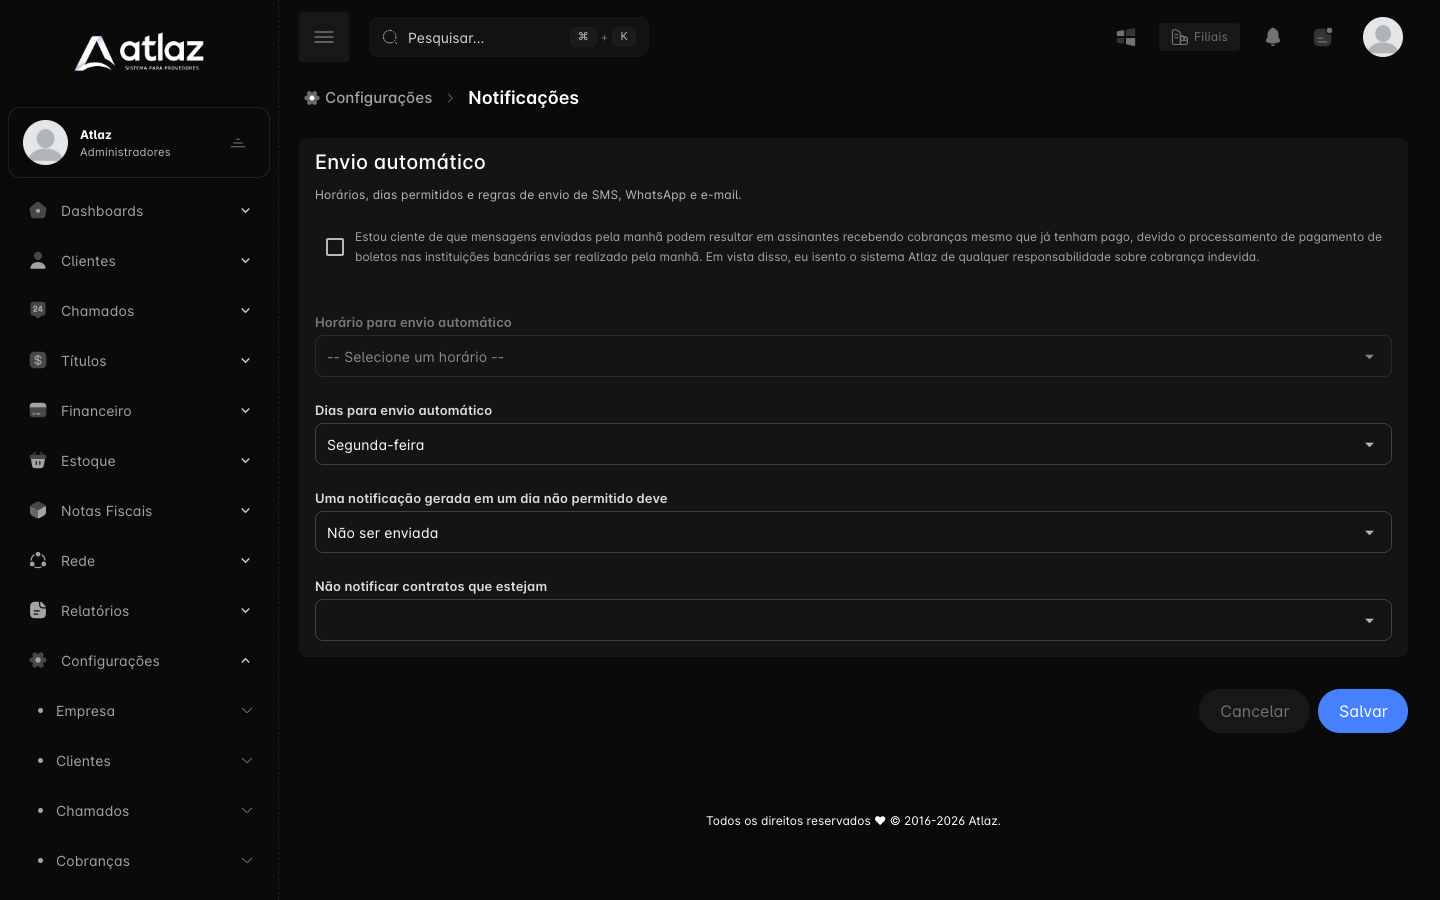The image size is (1440, 900).
Task: Click the Notas Fiscais box icon
Action: pos(38,510)
